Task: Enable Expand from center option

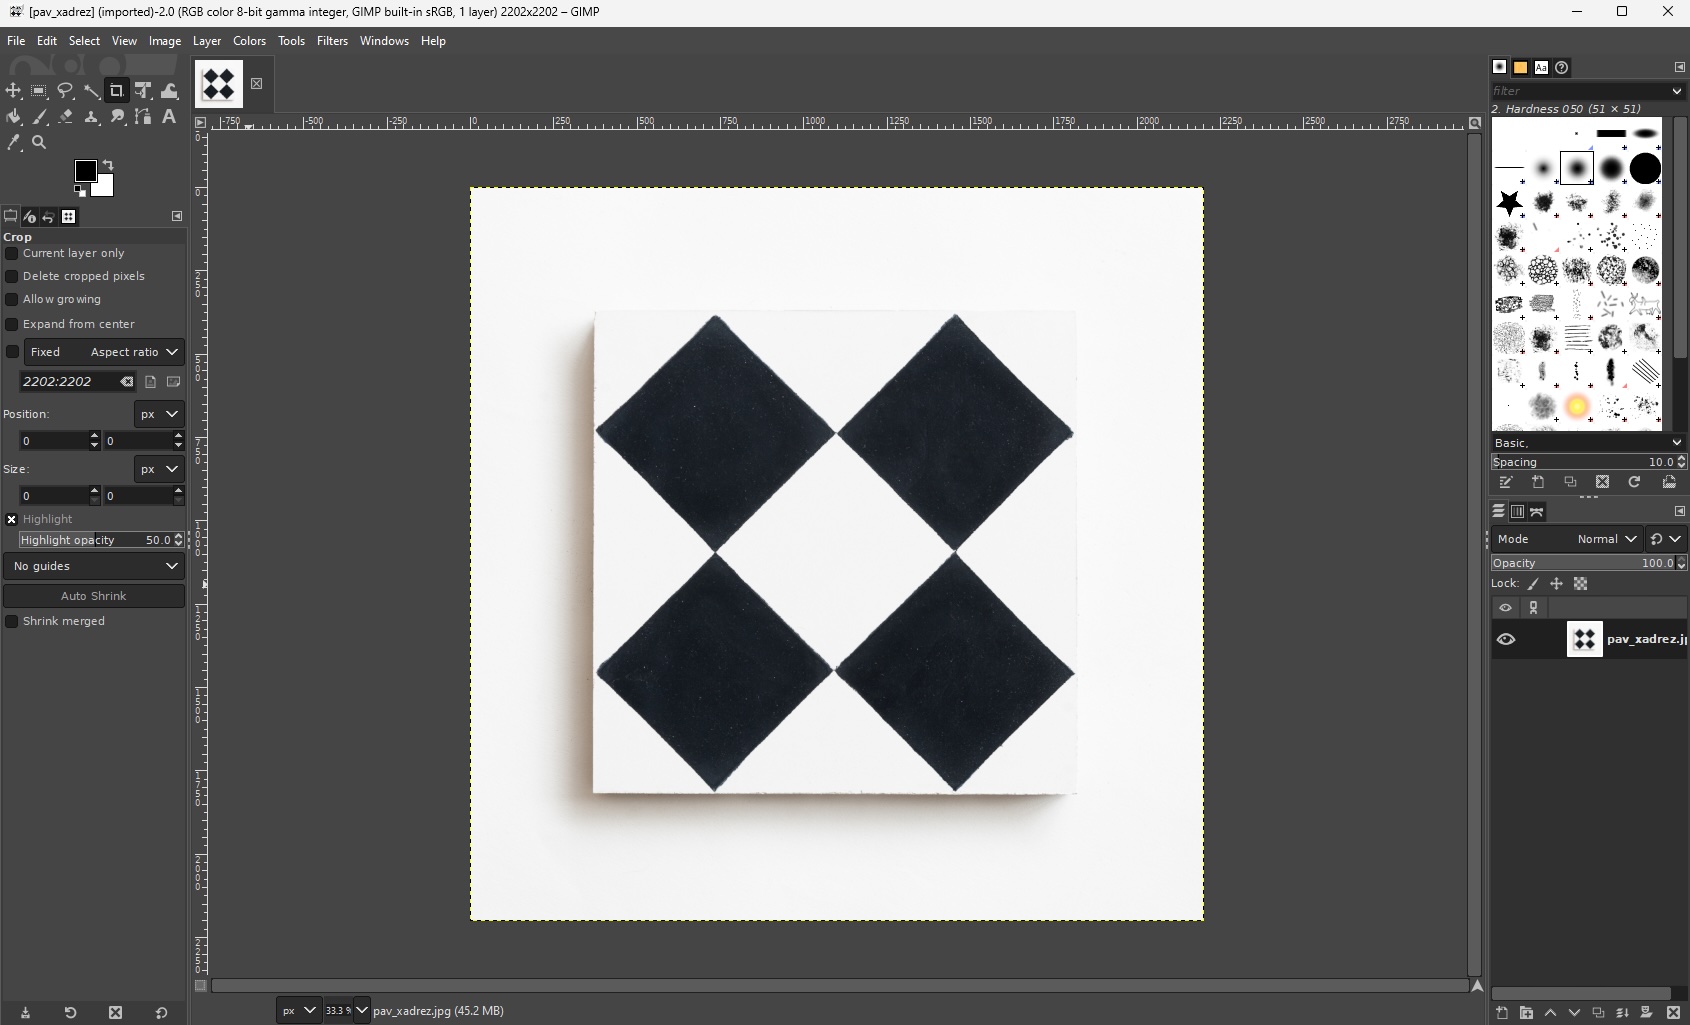Action: pyautogui.click(x=12, y=325)
